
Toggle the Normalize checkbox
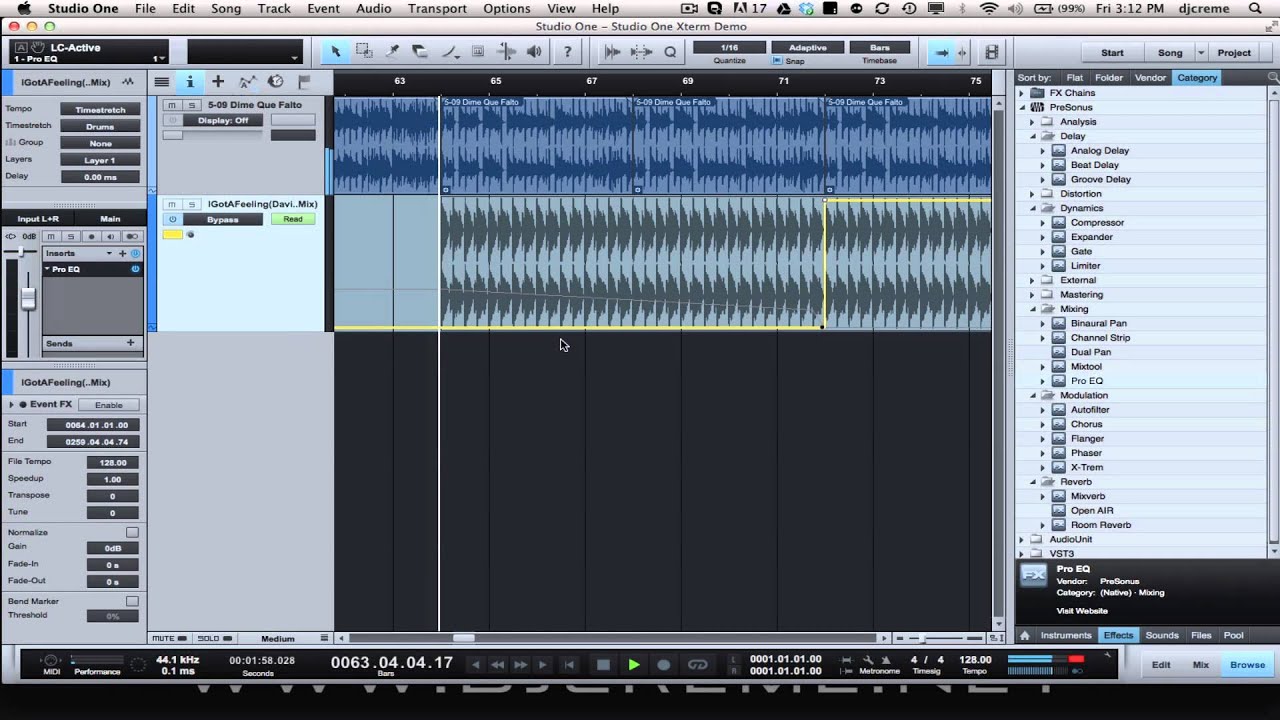132,532
